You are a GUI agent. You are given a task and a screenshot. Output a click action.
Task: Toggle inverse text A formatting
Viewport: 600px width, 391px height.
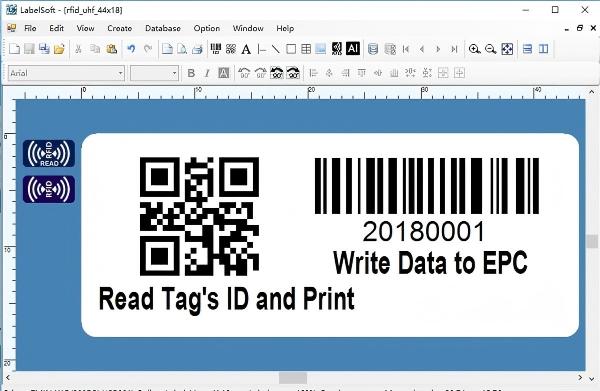coord(223,73)
